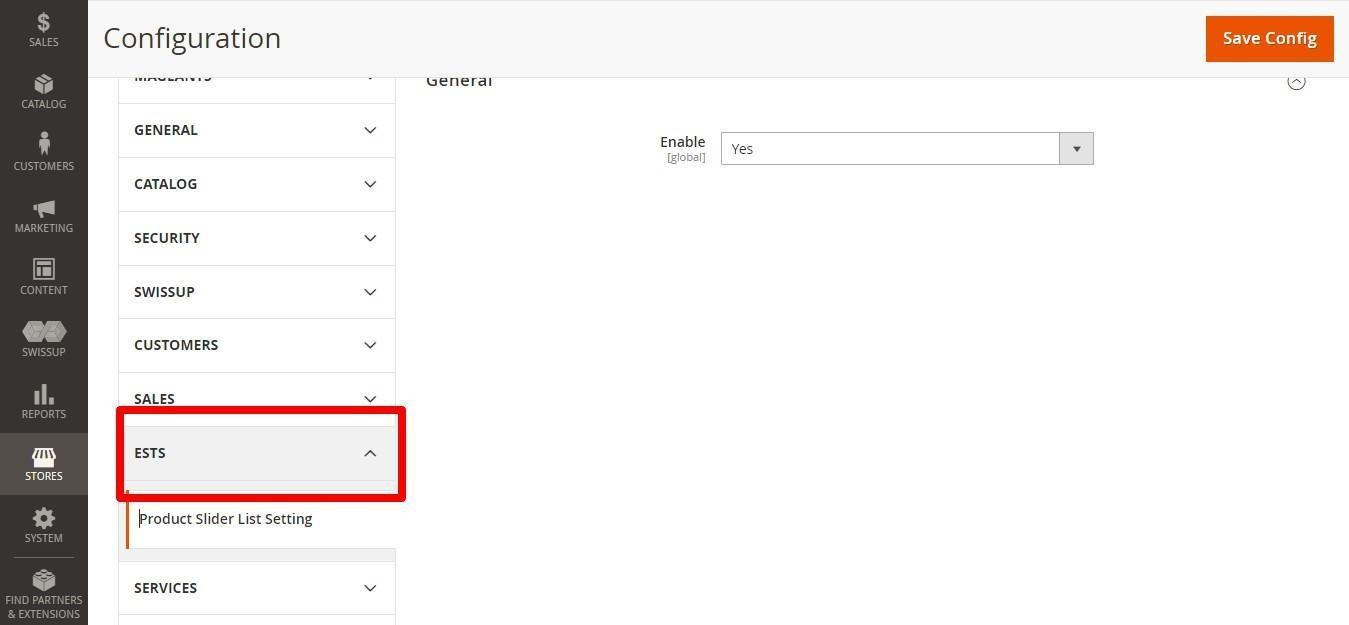Open the Reports bar chart icon
Image resolution: width=1349 pixels, height=625 pixels.
tap(43, 401)
